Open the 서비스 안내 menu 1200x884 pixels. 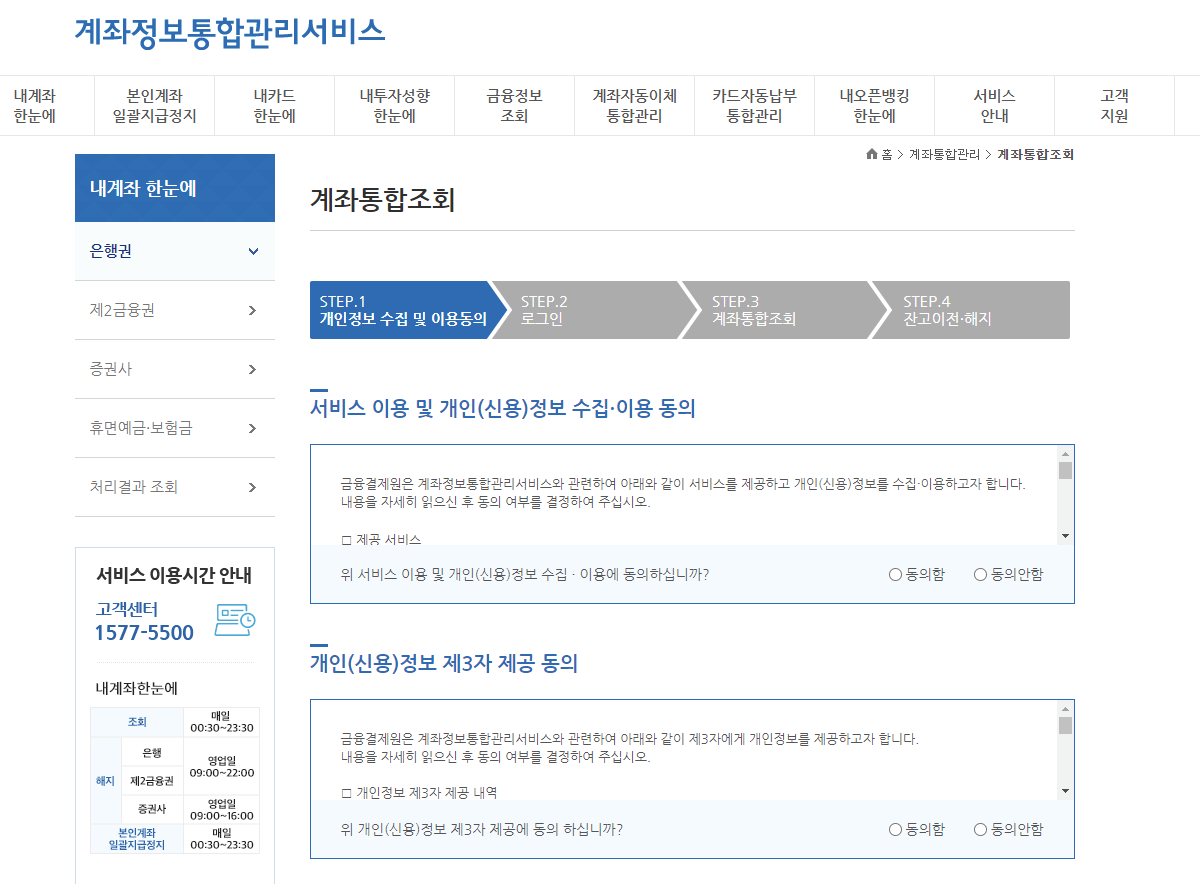[994, 105]
